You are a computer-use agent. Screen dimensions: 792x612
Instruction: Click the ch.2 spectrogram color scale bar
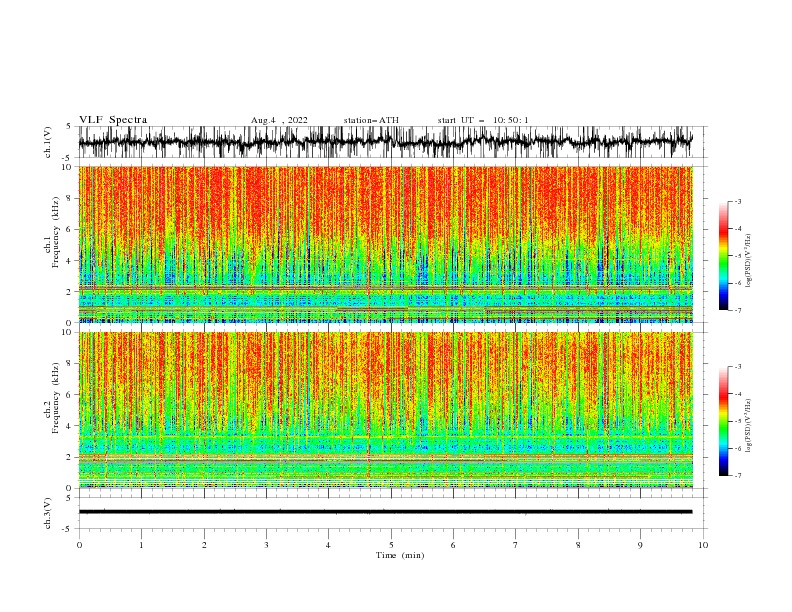723,421
